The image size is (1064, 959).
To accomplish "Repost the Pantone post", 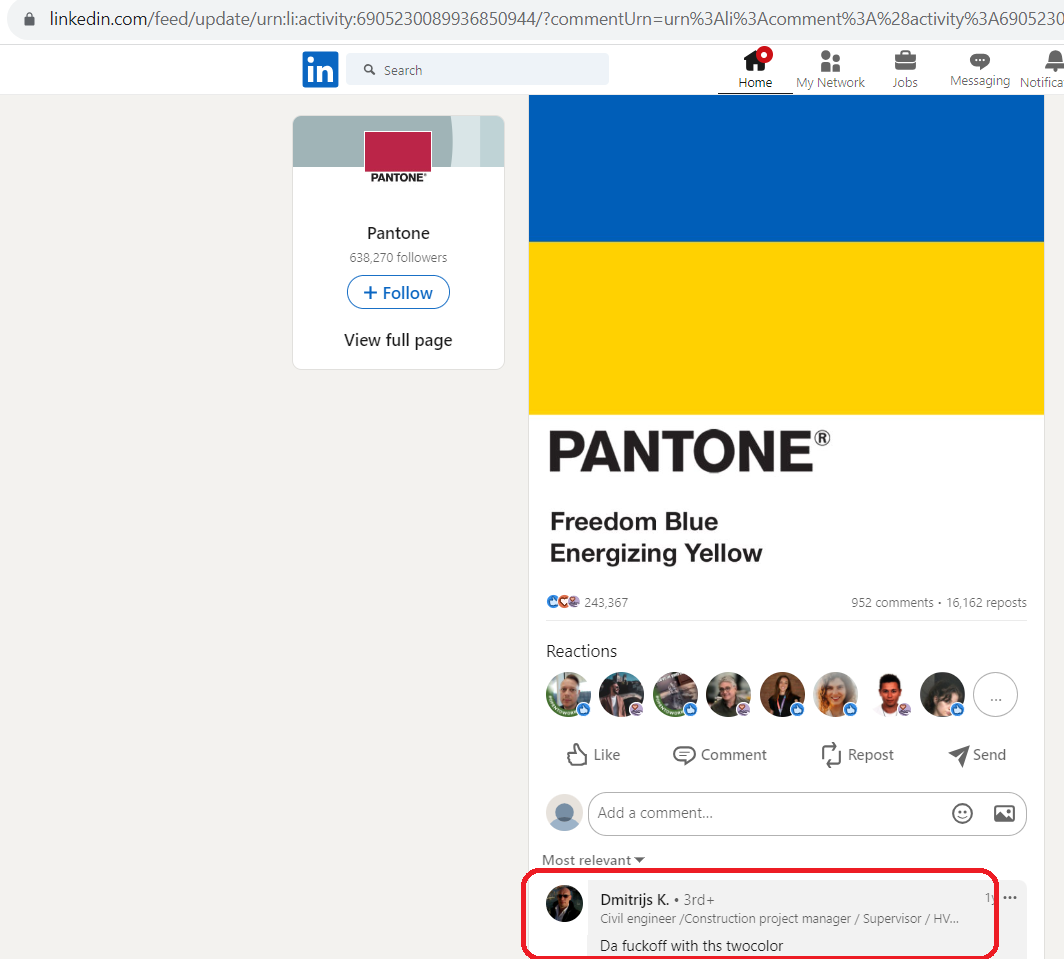I will point(857,755).
